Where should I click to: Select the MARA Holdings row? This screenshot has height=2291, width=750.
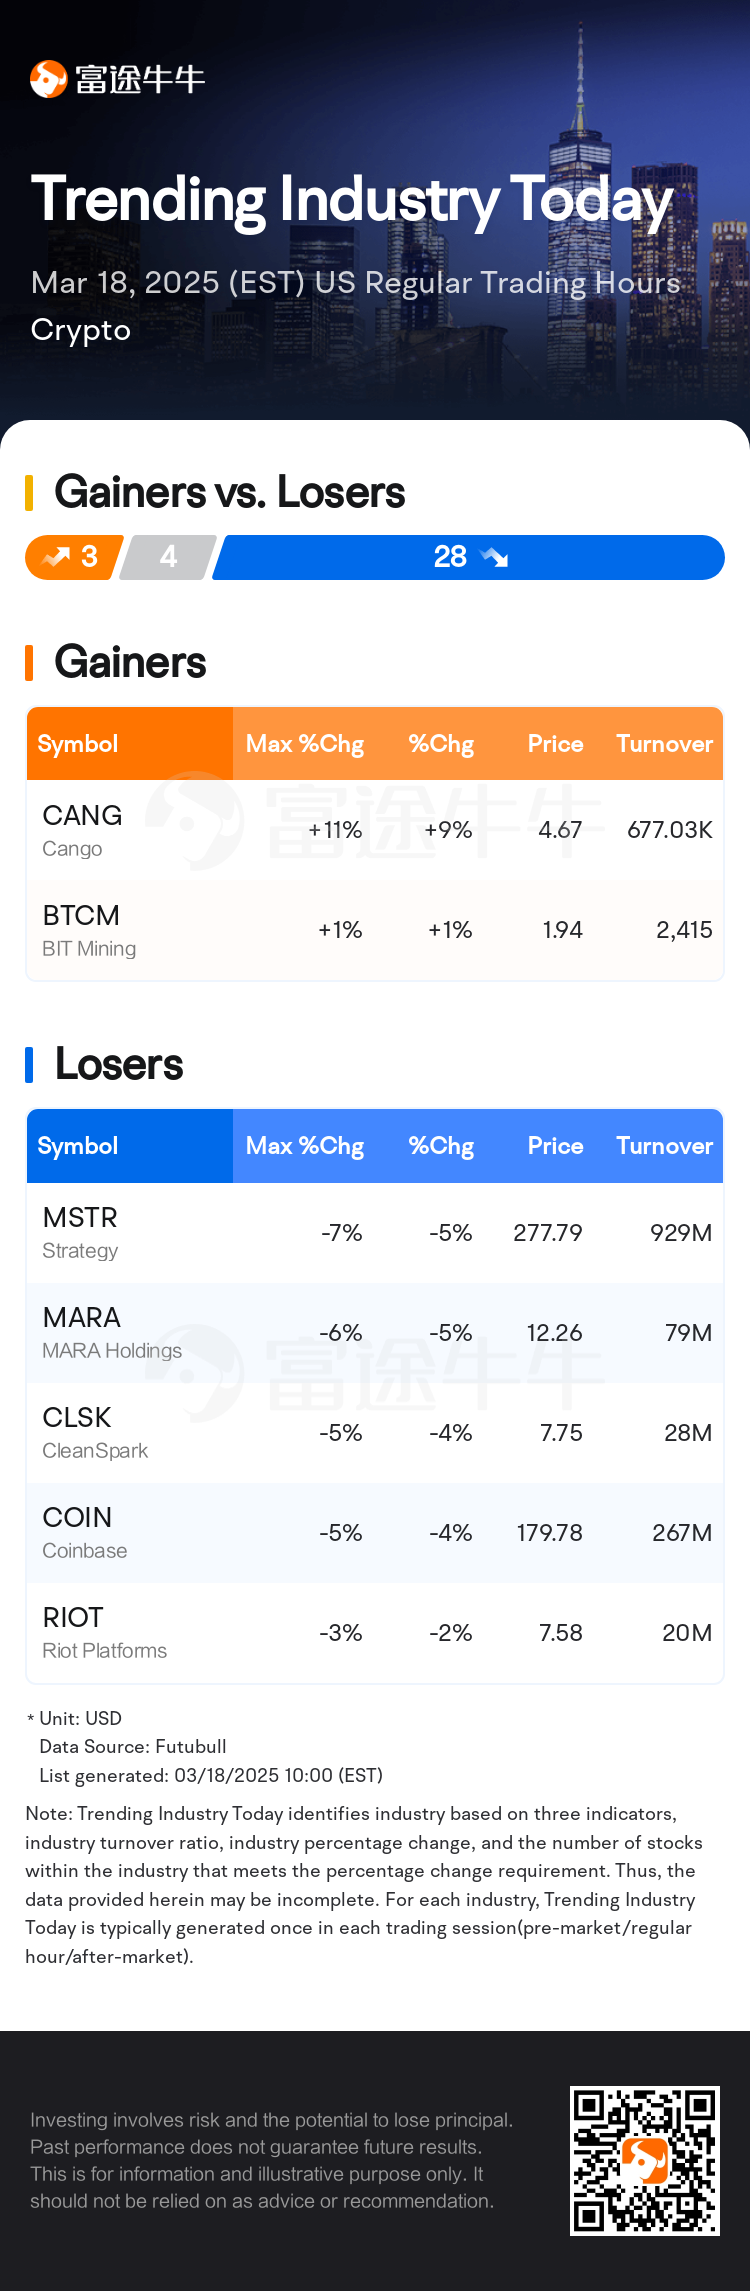(375, 1333)
